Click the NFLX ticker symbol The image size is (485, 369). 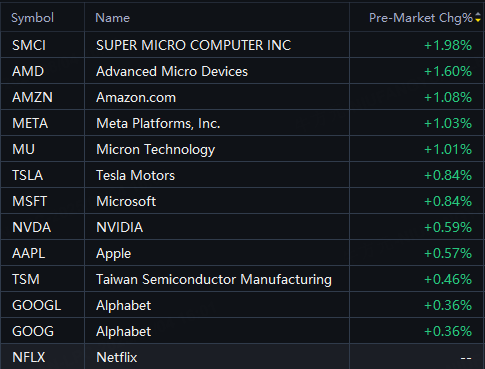click(29, 357)
